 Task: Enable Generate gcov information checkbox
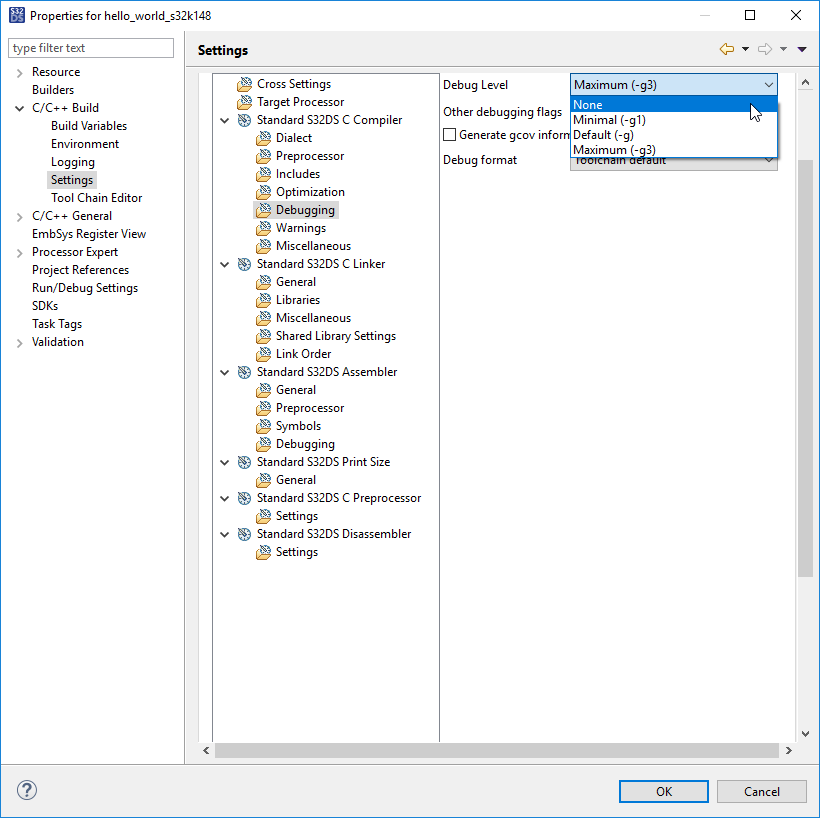tap(449, 135)
